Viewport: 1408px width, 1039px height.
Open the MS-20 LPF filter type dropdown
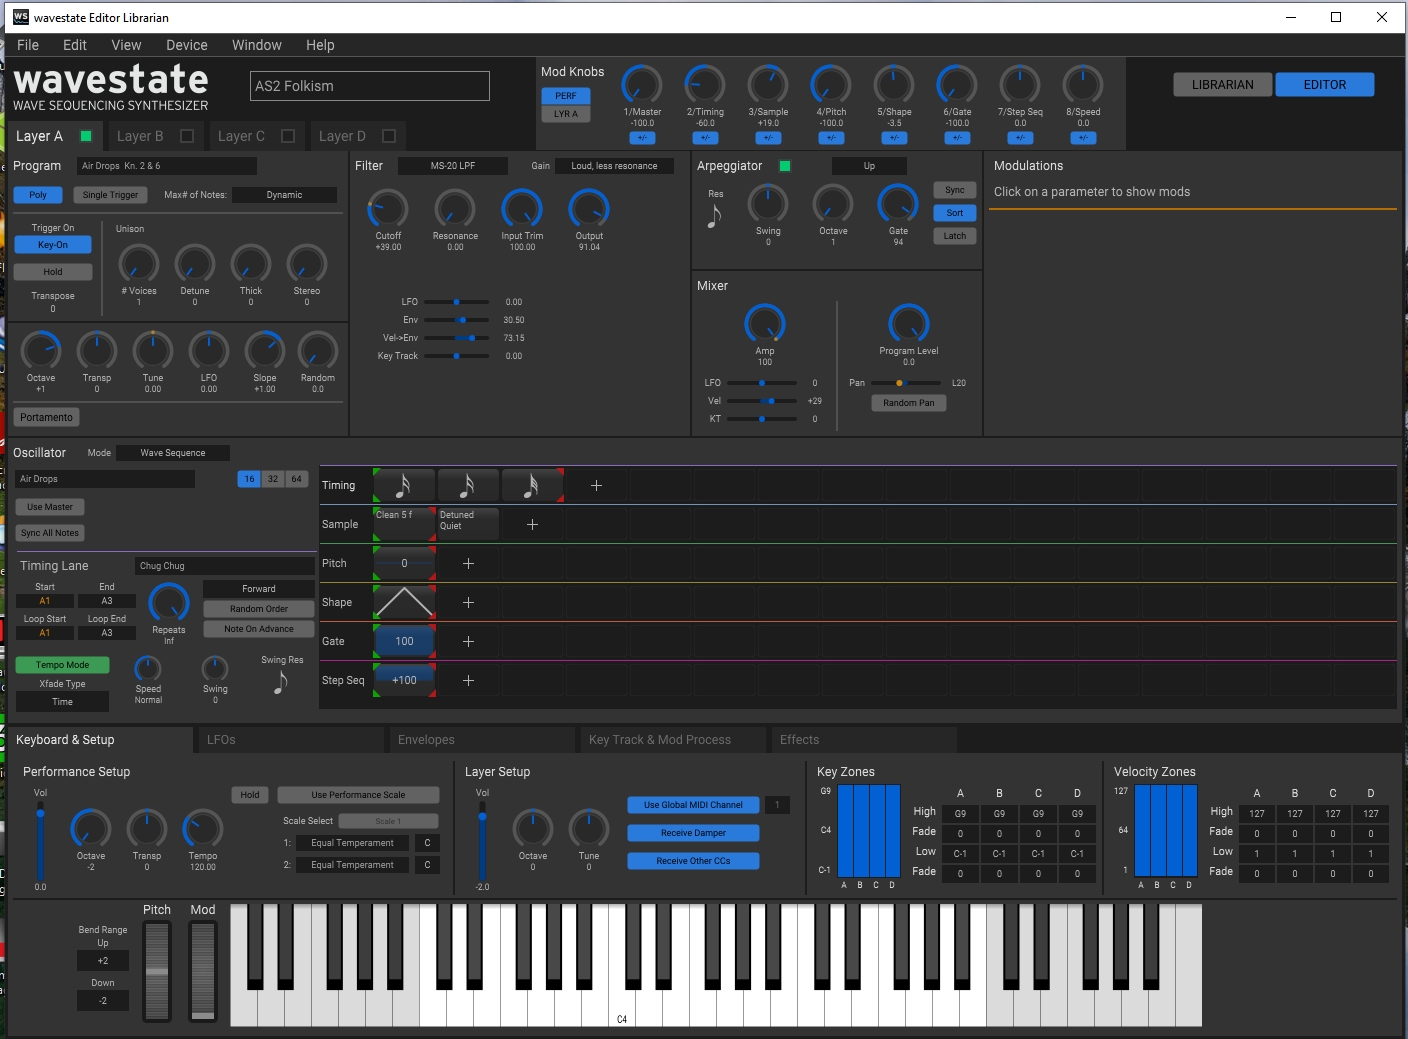click(x=452, y=166)
